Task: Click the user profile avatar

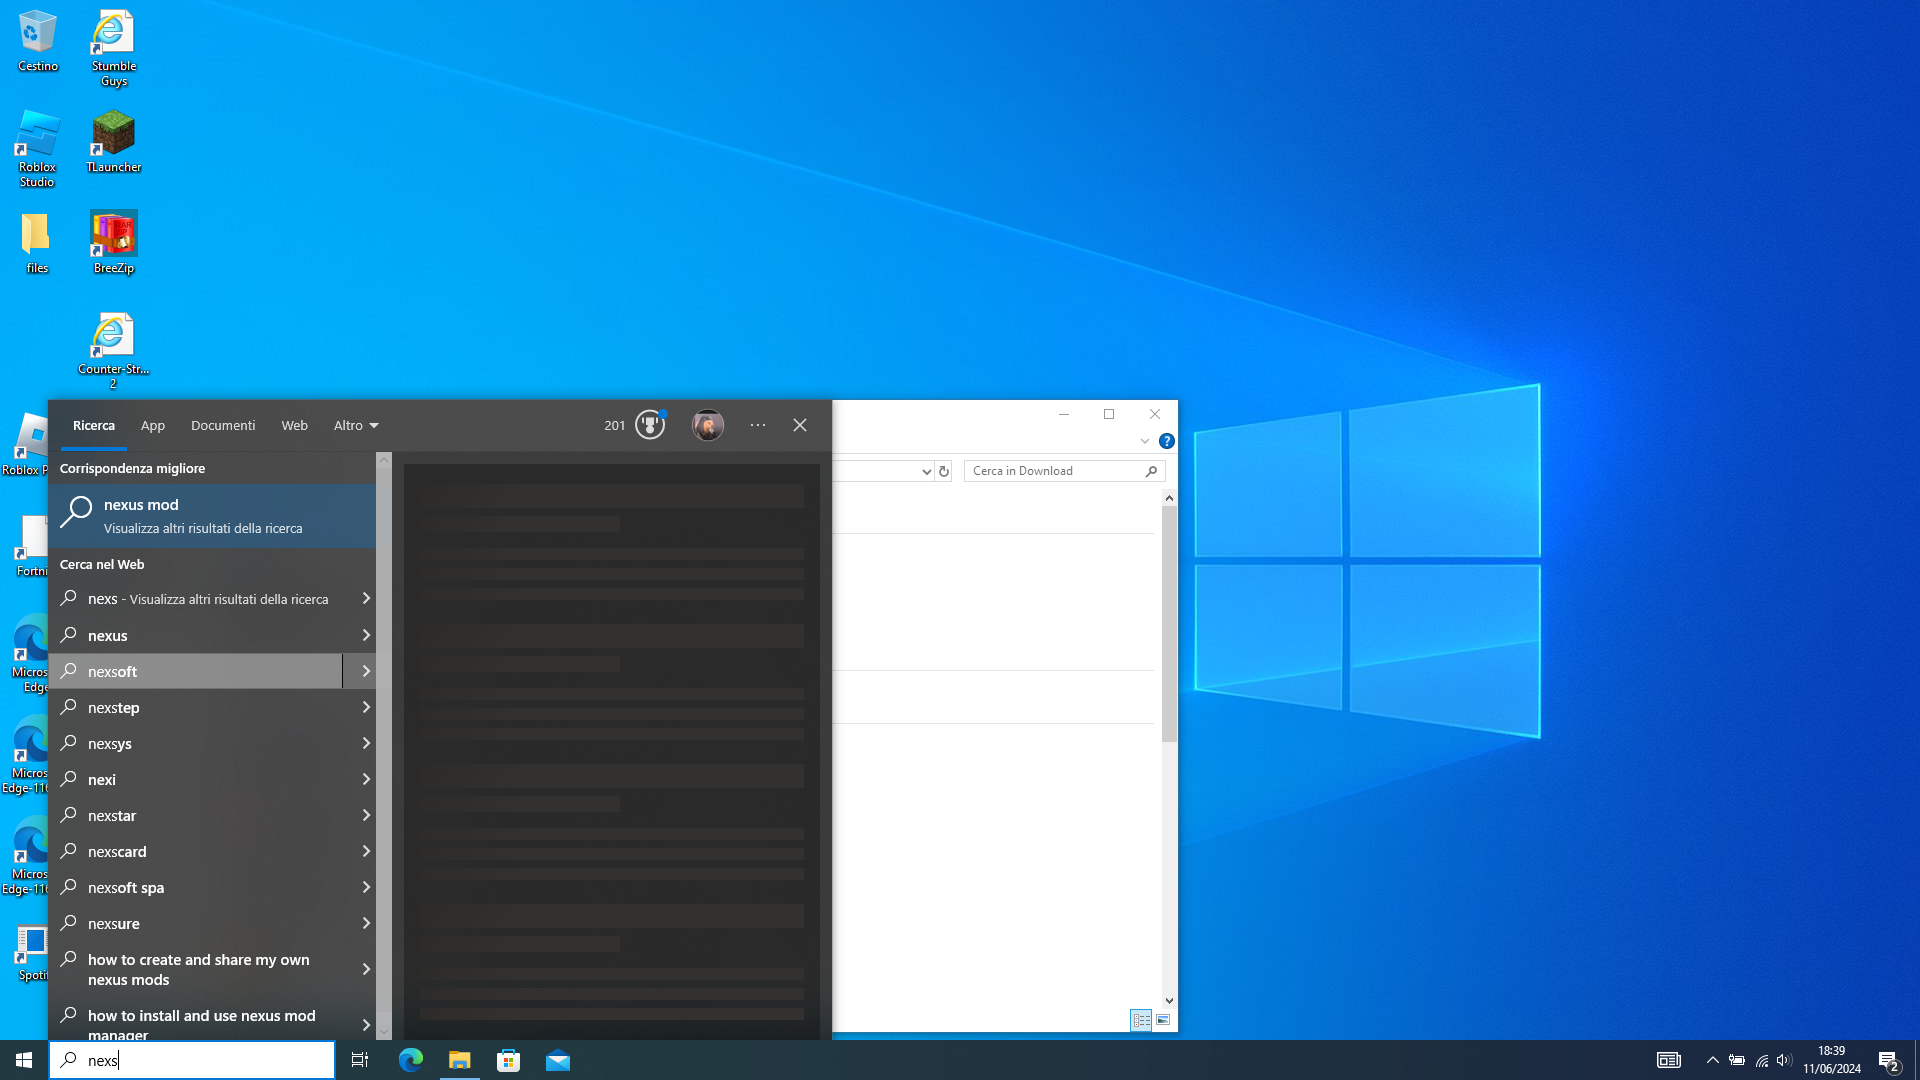Action: coord(707,425)
